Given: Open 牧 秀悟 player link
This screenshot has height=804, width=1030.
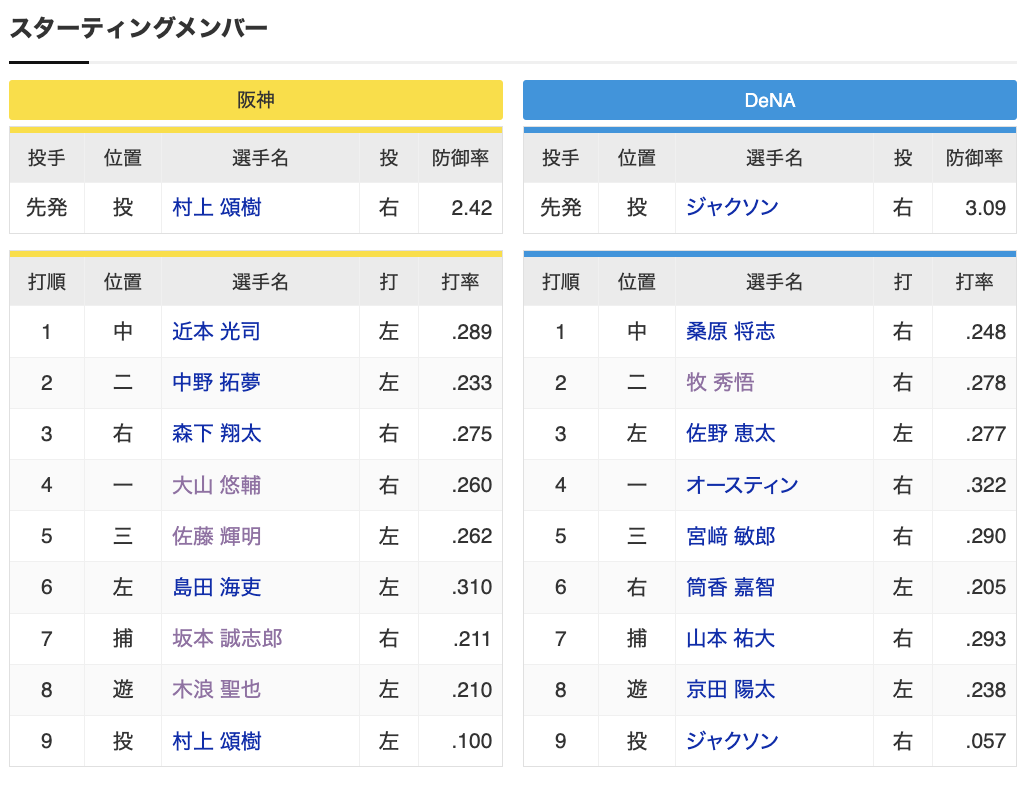Looking at the screenshot, I should point(720,382).
